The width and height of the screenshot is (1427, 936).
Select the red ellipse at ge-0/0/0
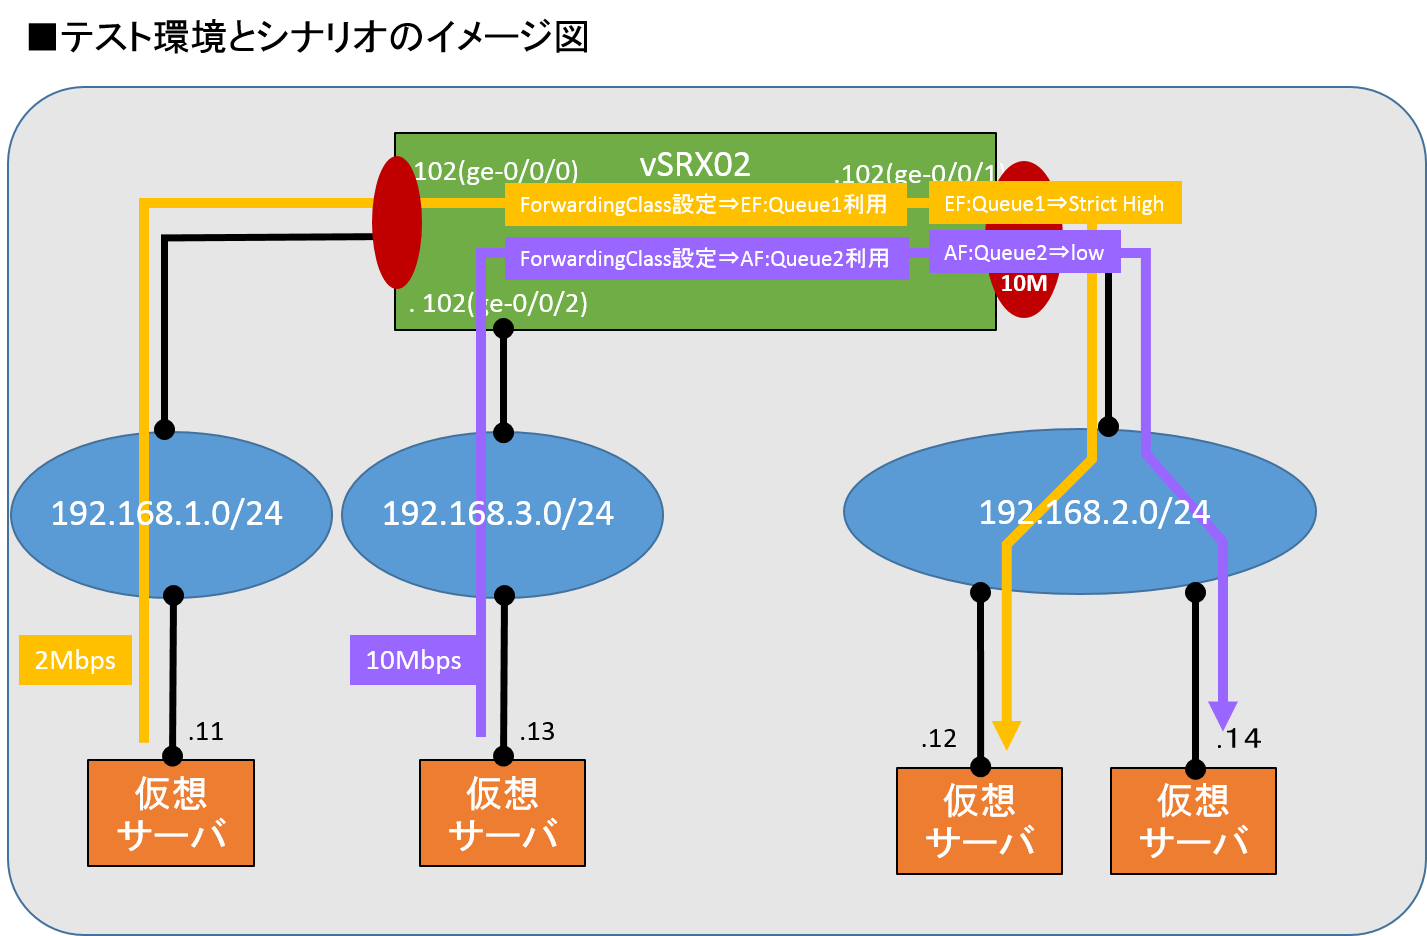point(397,222)
